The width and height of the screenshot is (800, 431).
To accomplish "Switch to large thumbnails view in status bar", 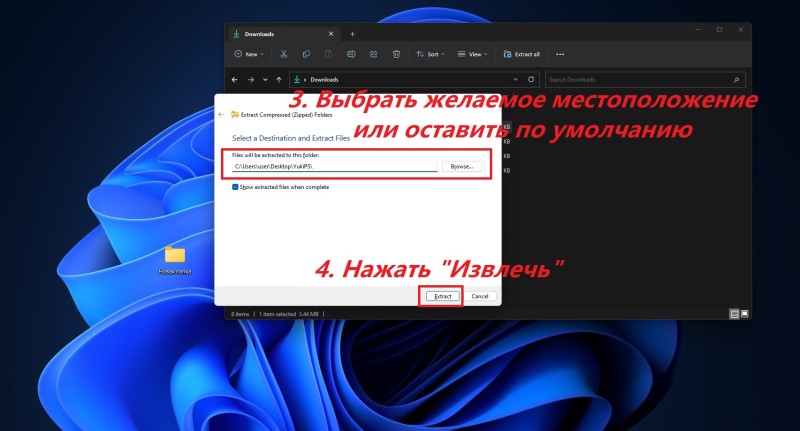I will 746,313.
